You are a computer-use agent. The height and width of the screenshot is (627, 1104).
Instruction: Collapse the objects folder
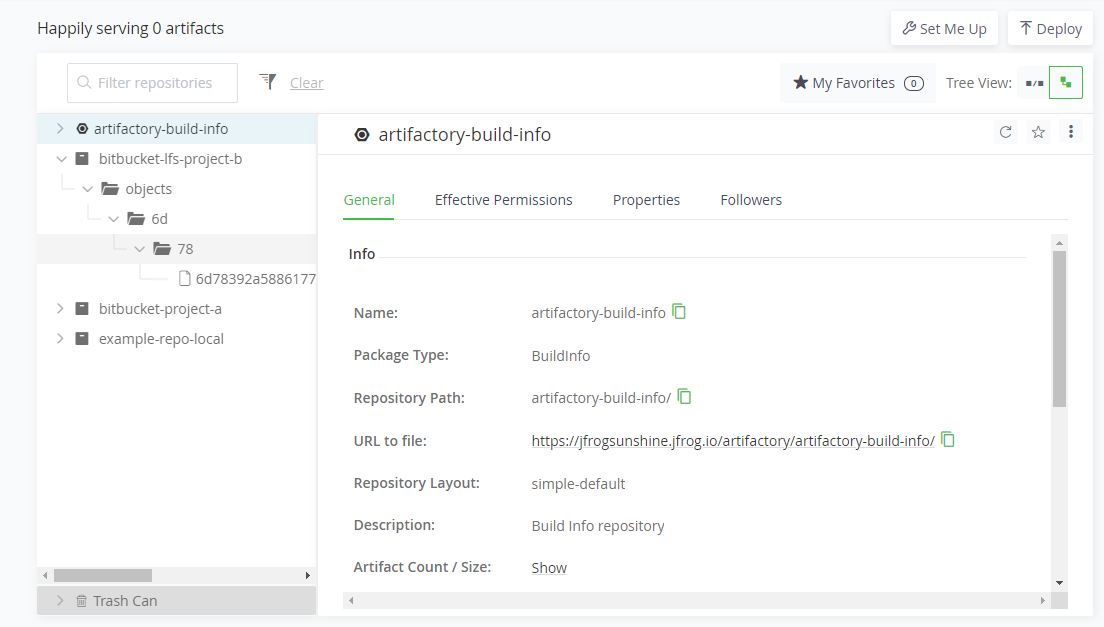tap(88, 189)
